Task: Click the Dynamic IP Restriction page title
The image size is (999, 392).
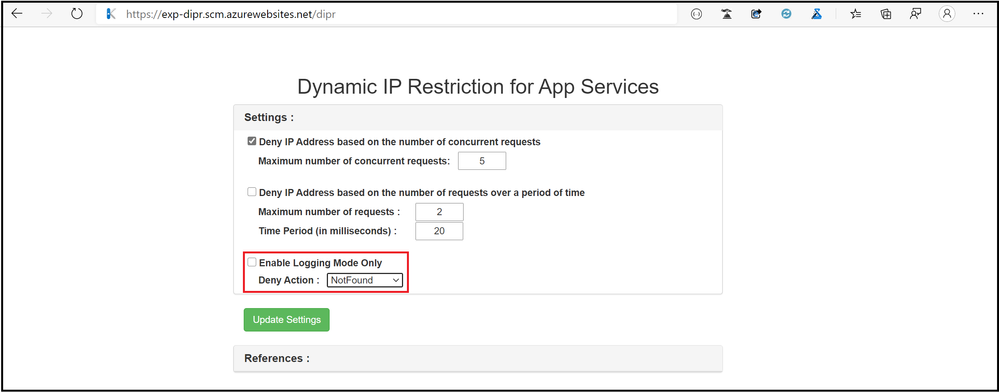Action: tap(478, 87)
